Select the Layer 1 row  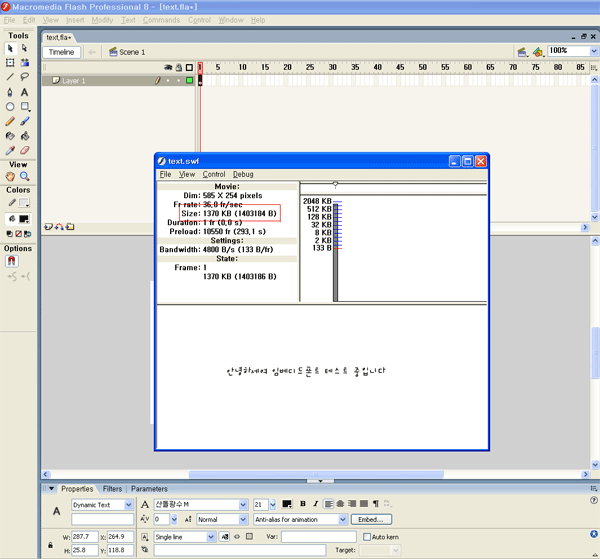(119, 80)
